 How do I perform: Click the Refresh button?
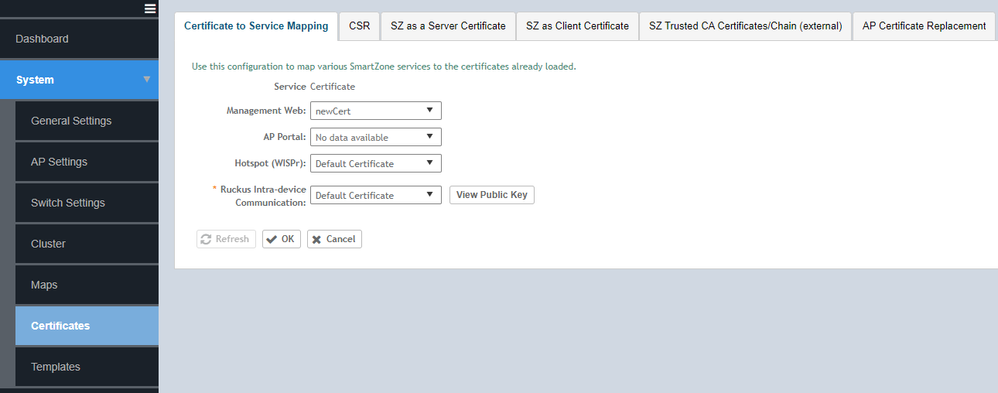[226, 239]
